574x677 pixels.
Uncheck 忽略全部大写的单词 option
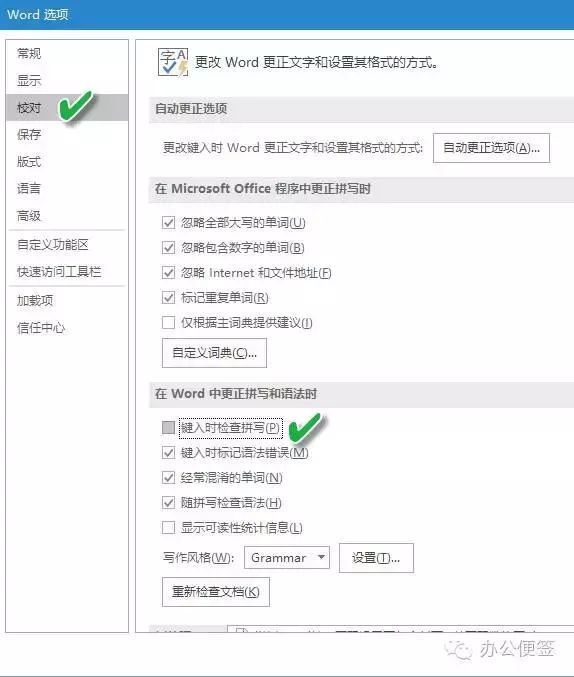coord(168,223)
